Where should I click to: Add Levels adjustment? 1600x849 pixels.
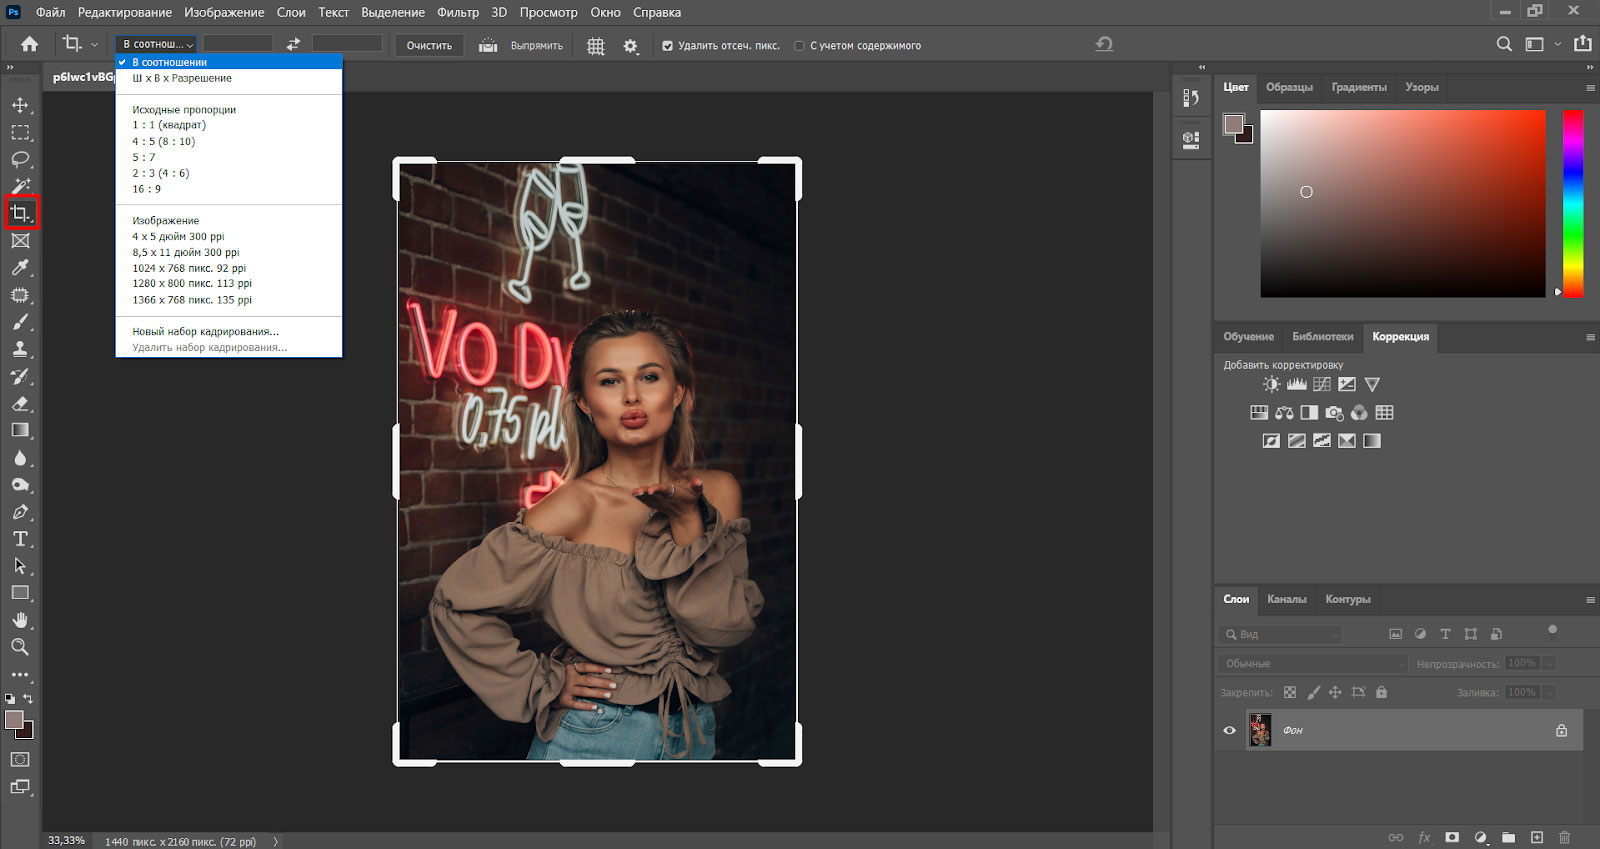pyautogui.click(x=1297, y=384)
